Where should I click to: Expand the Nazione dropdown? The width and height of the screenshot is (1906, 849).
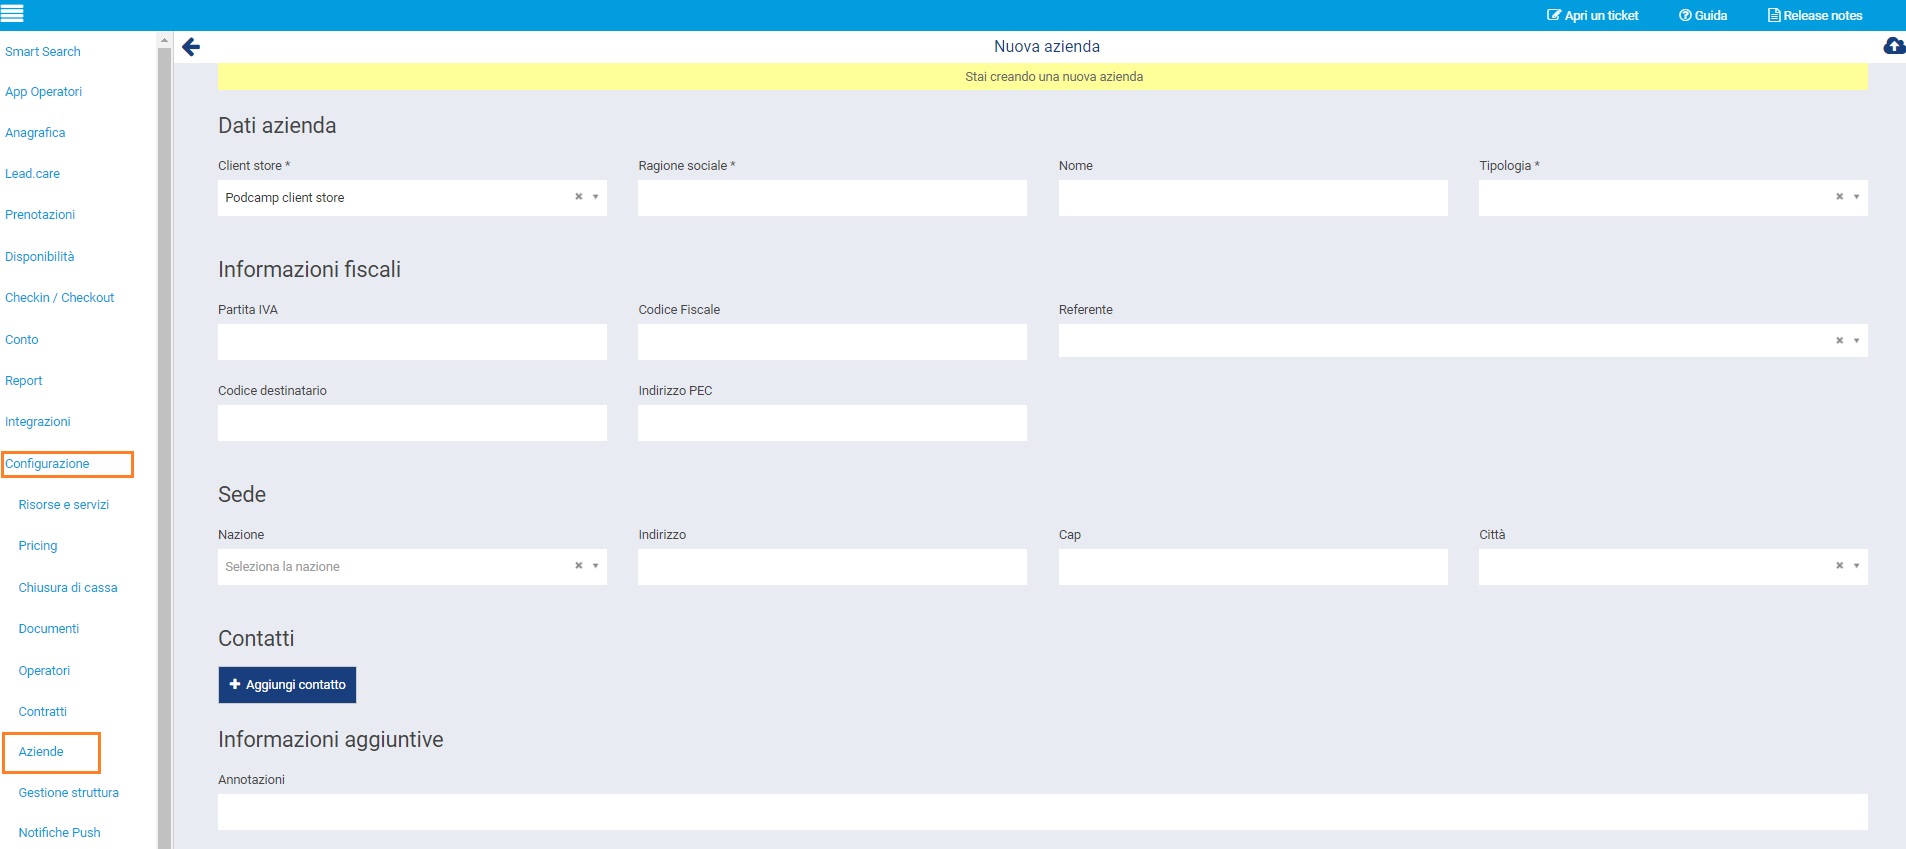pyautogui.click(x=596, y=566)
